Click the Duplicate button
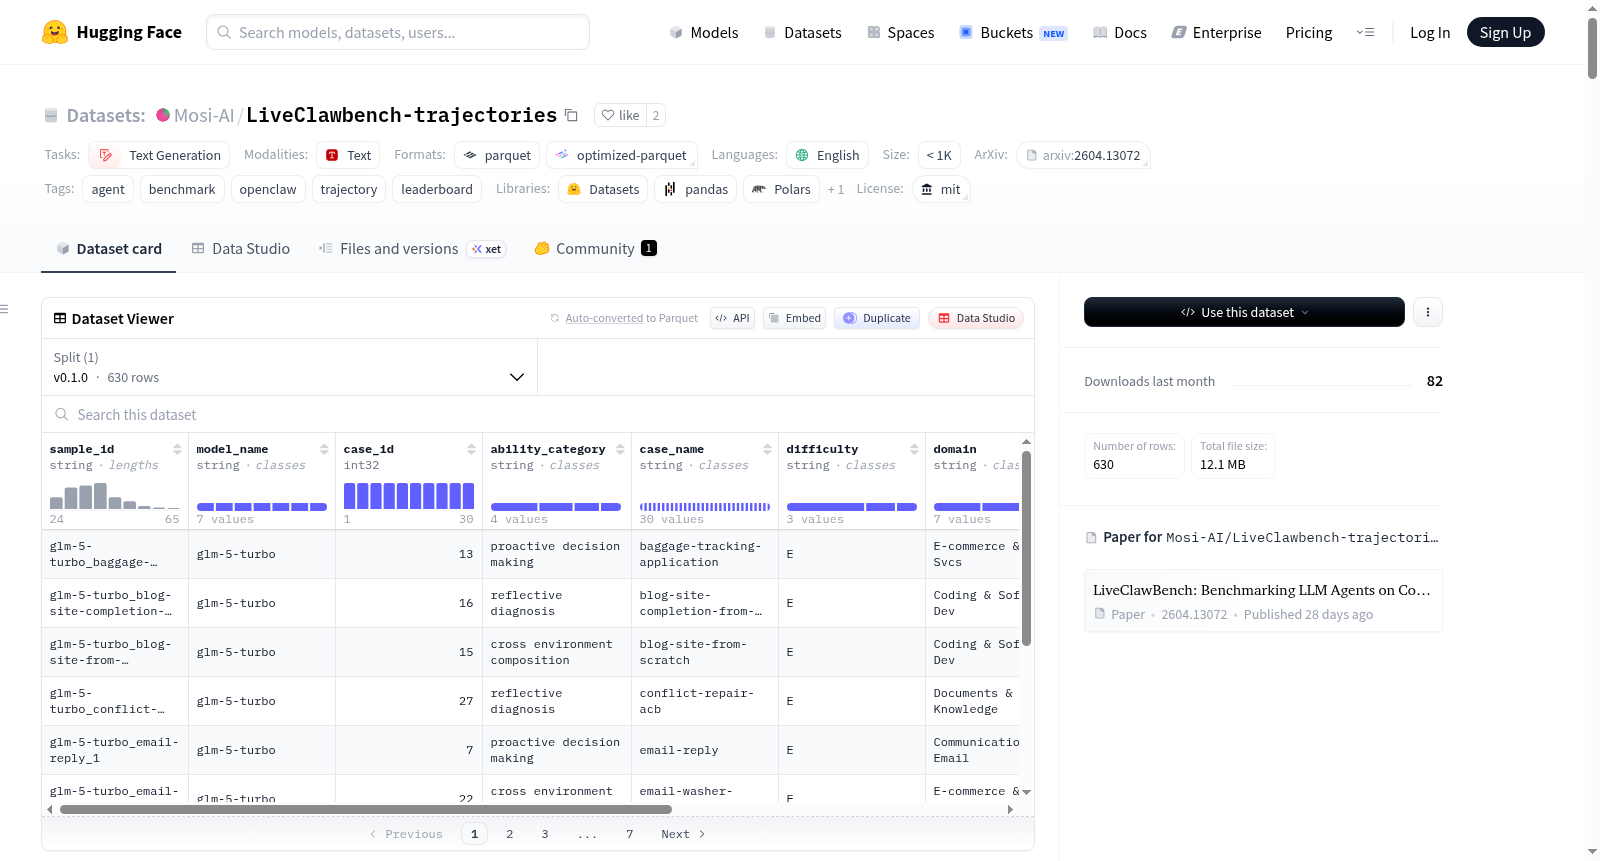 pos(877,318)
